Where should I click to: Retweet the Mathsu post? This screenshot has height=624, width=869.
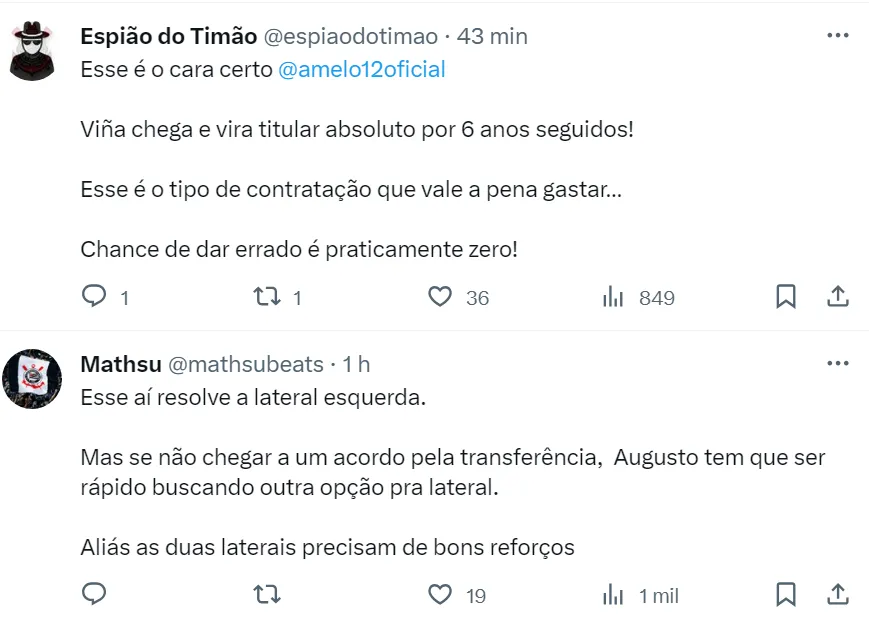click(266, 595)
